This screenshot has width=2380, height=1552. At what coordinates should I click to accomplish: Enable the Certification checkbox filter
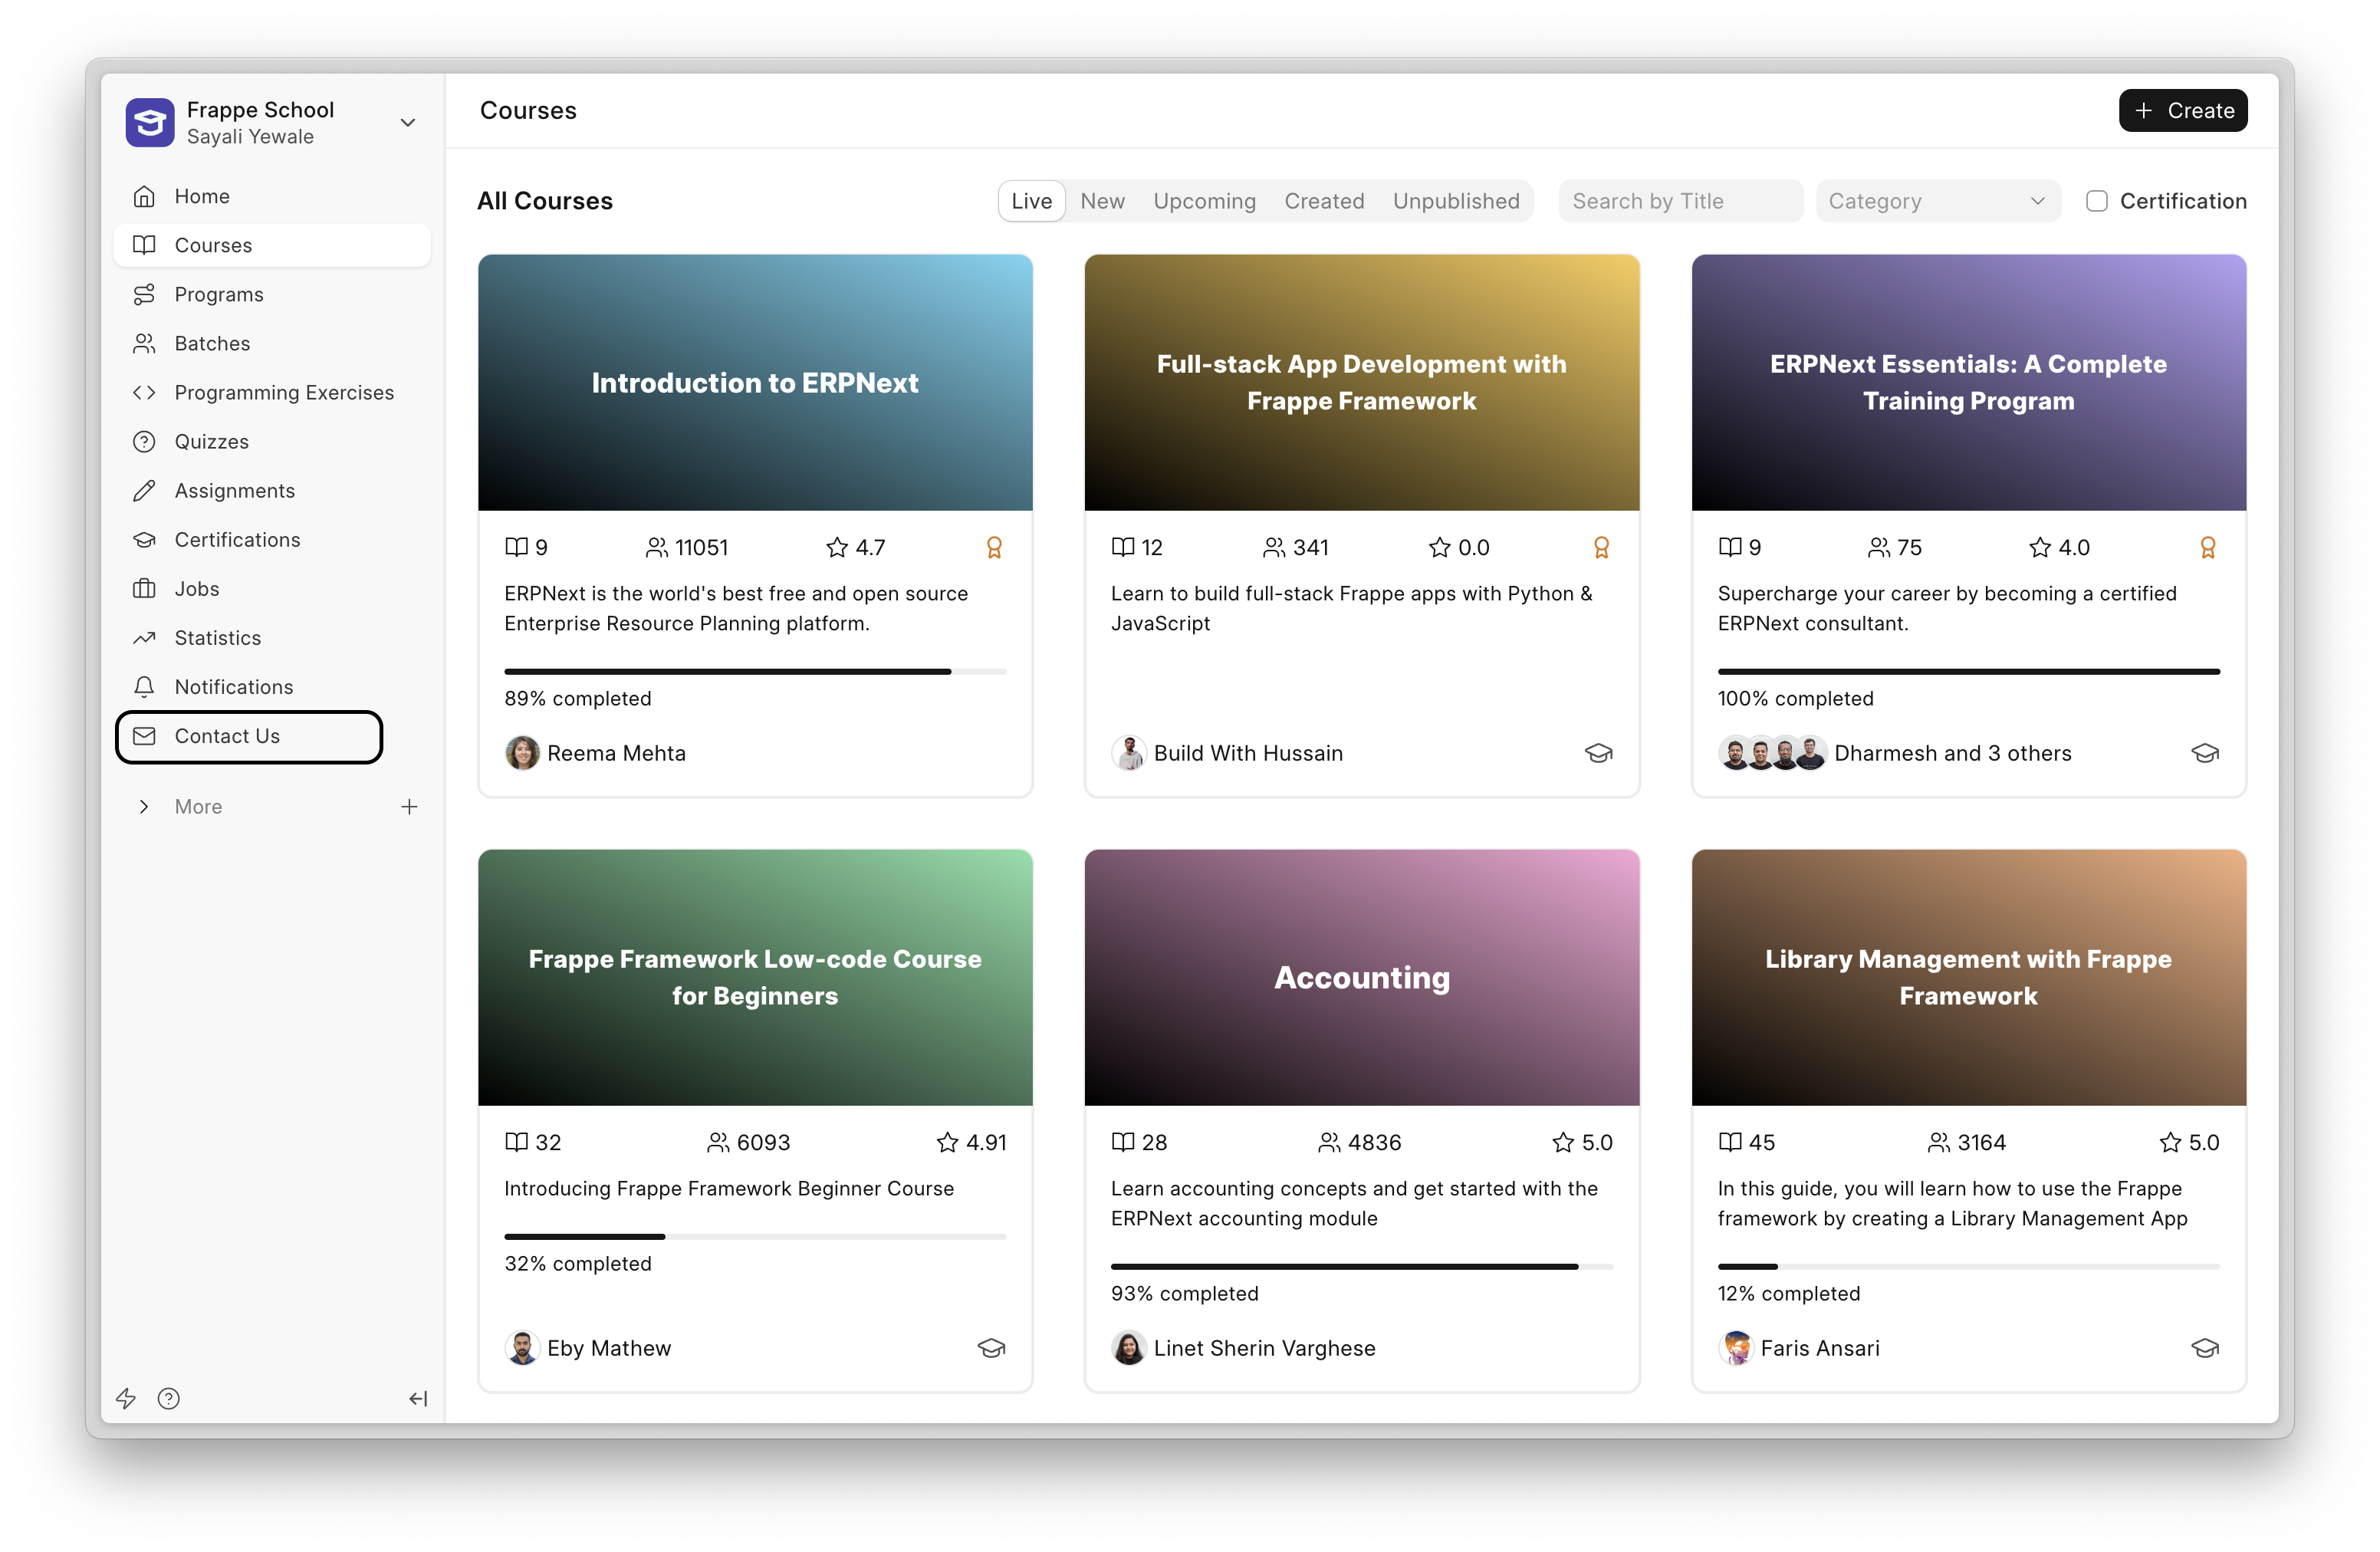click(2096, 201)
